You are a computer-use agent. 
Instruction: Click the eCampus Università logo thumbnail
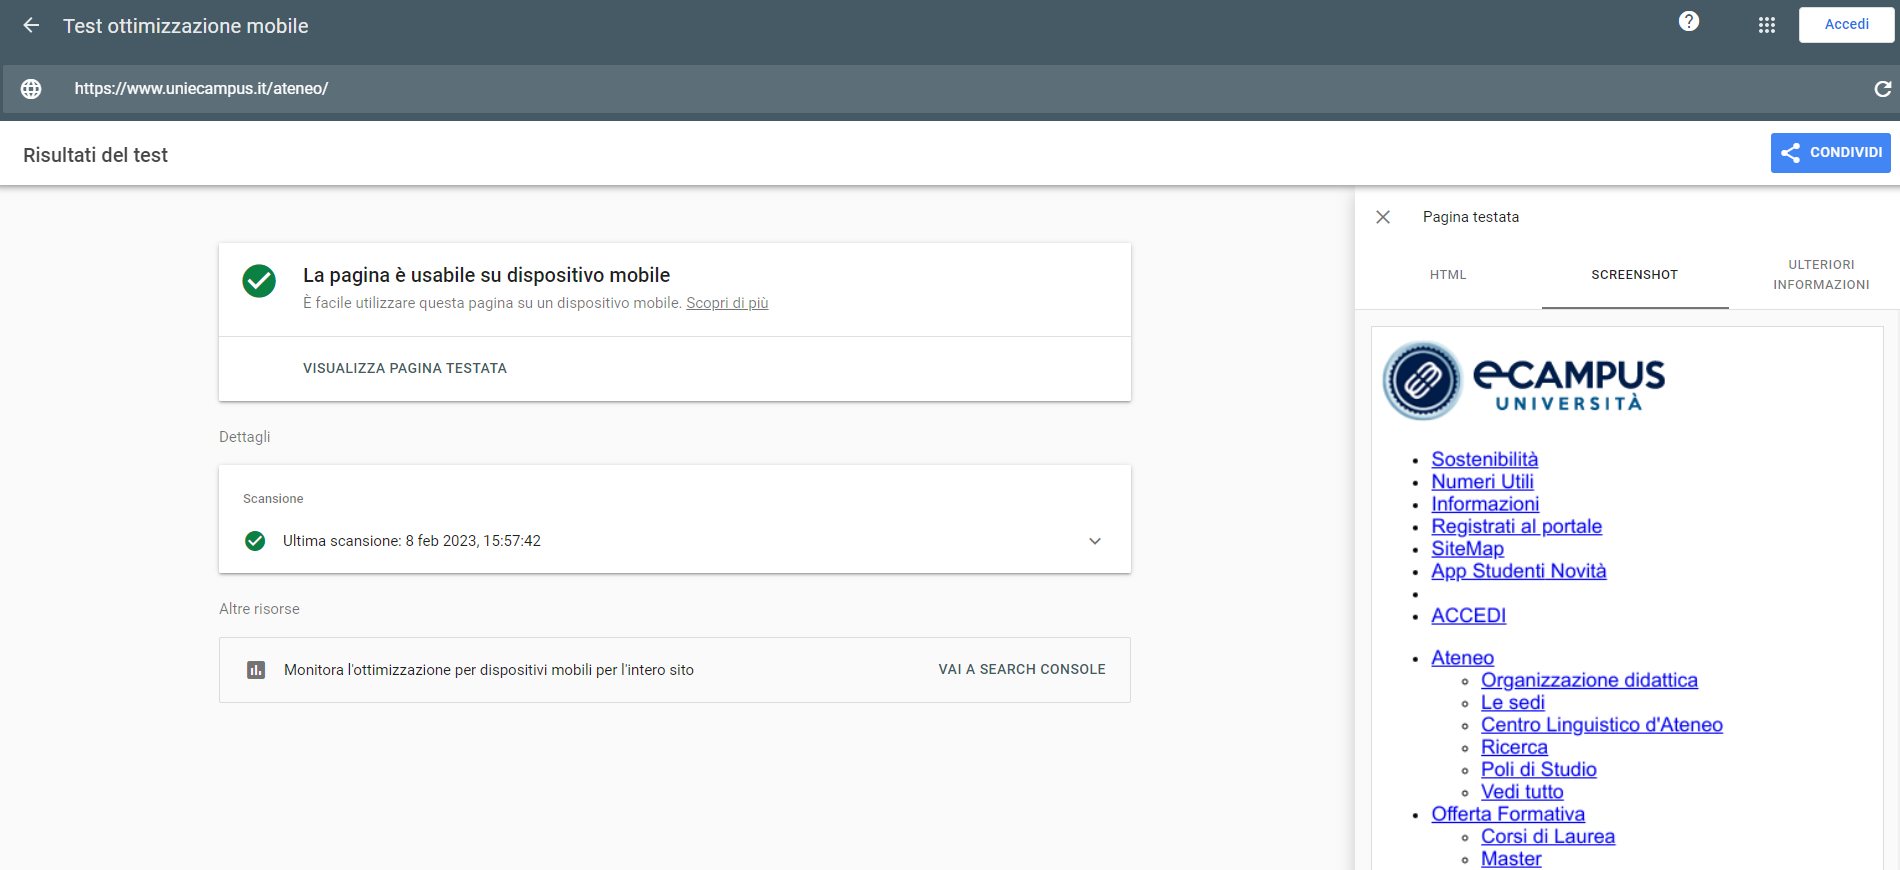coord(1523,381)
